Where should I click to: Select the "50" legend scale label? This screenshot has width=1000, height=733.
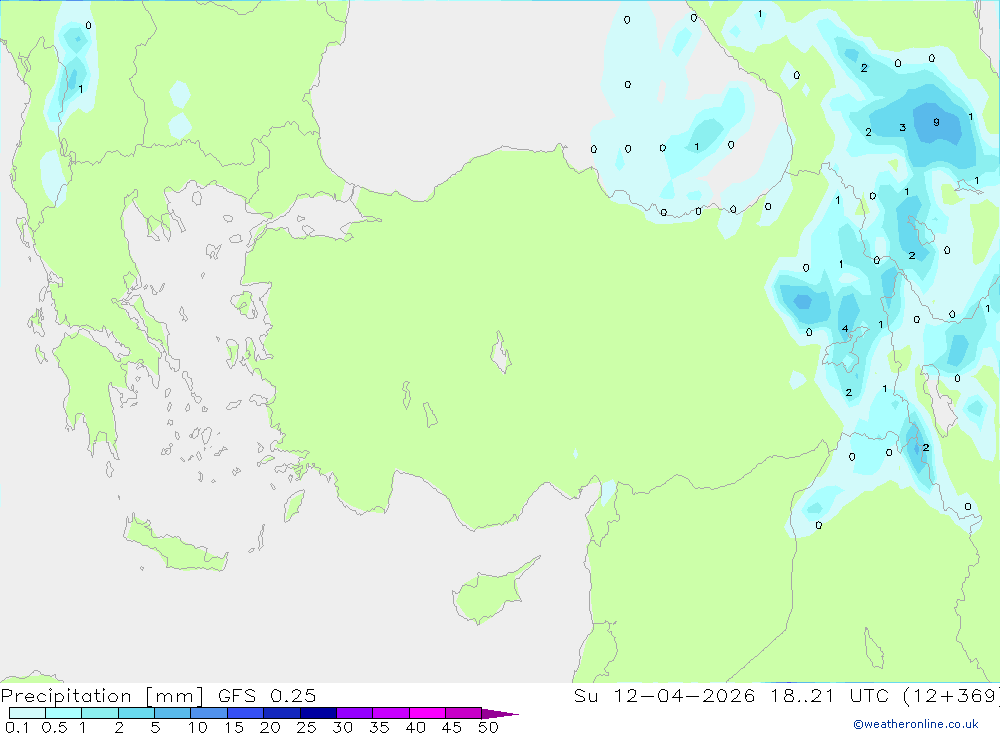tap(488, 727)
